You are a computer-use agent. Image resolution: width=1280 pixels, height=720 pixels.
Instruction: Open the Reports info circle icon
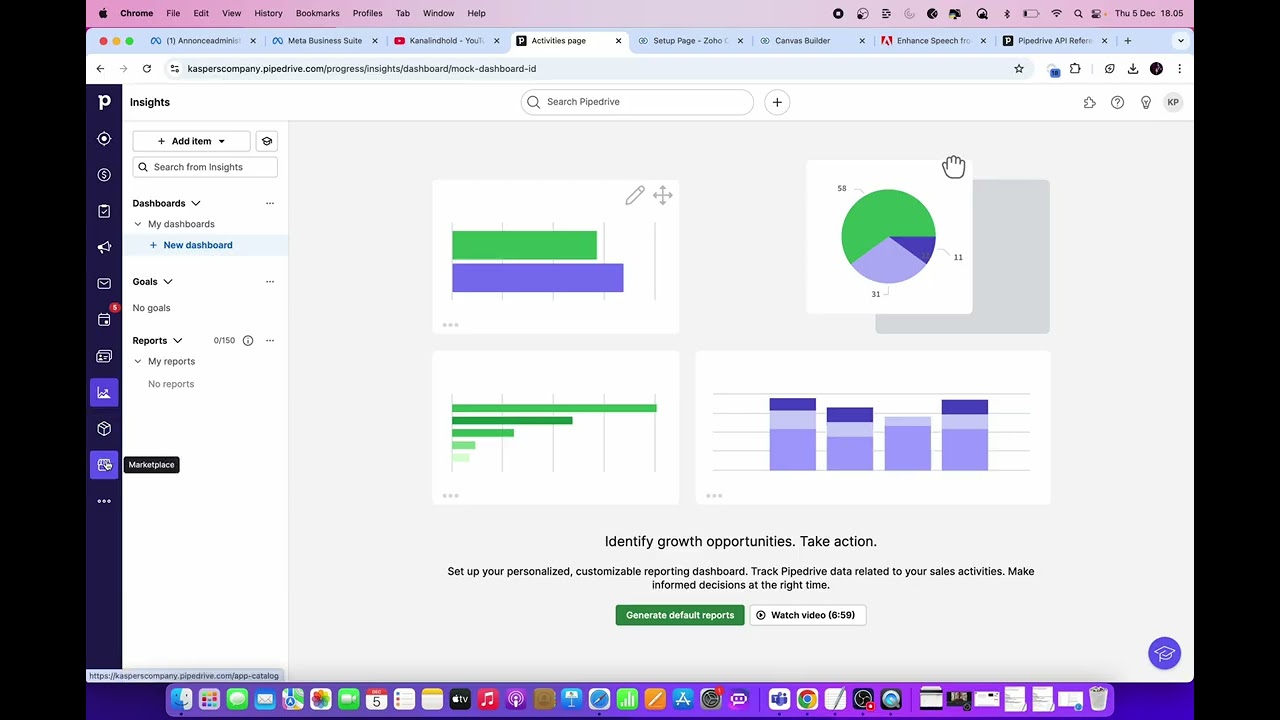point(248,340)
